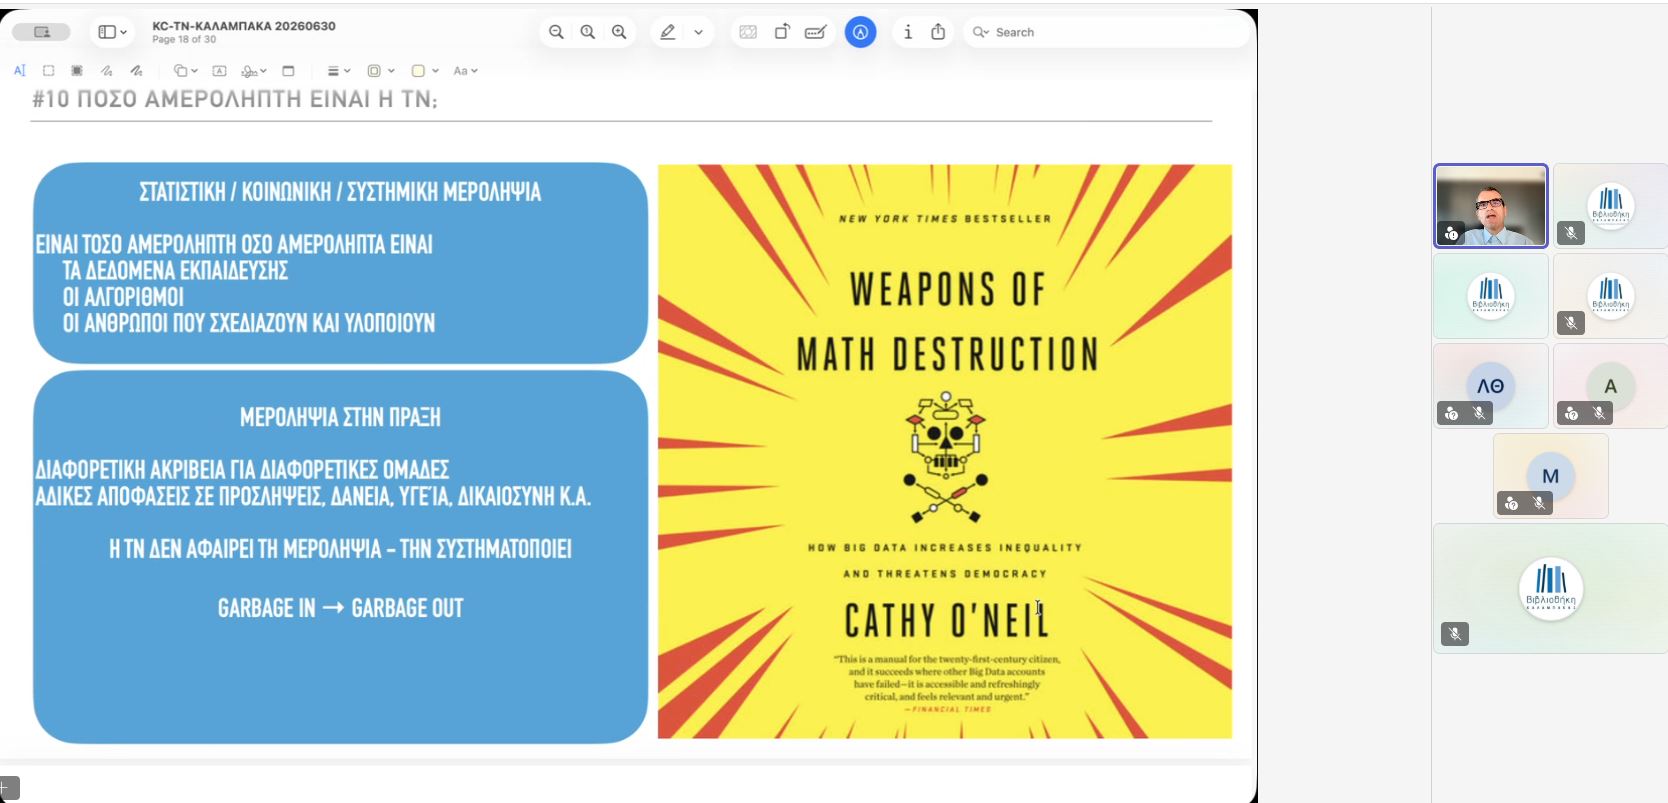The height and width of the screenshot is (803, 1668).
Task: Click the slide heading '#10 ΠΟΣΟ ΑΜΕΡΟΛΗΠΤΗ ΕΙΝΑΙ Η ΤΝ'
Action: [234, 99]
